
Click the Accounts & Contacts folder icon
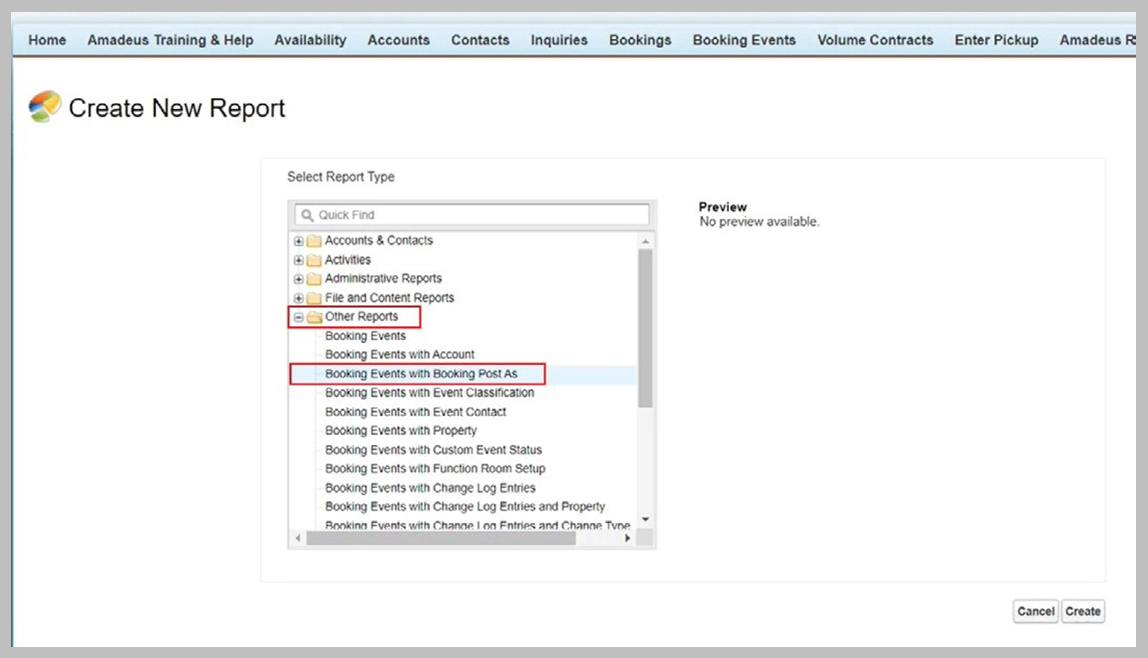[x=314, y=241]
